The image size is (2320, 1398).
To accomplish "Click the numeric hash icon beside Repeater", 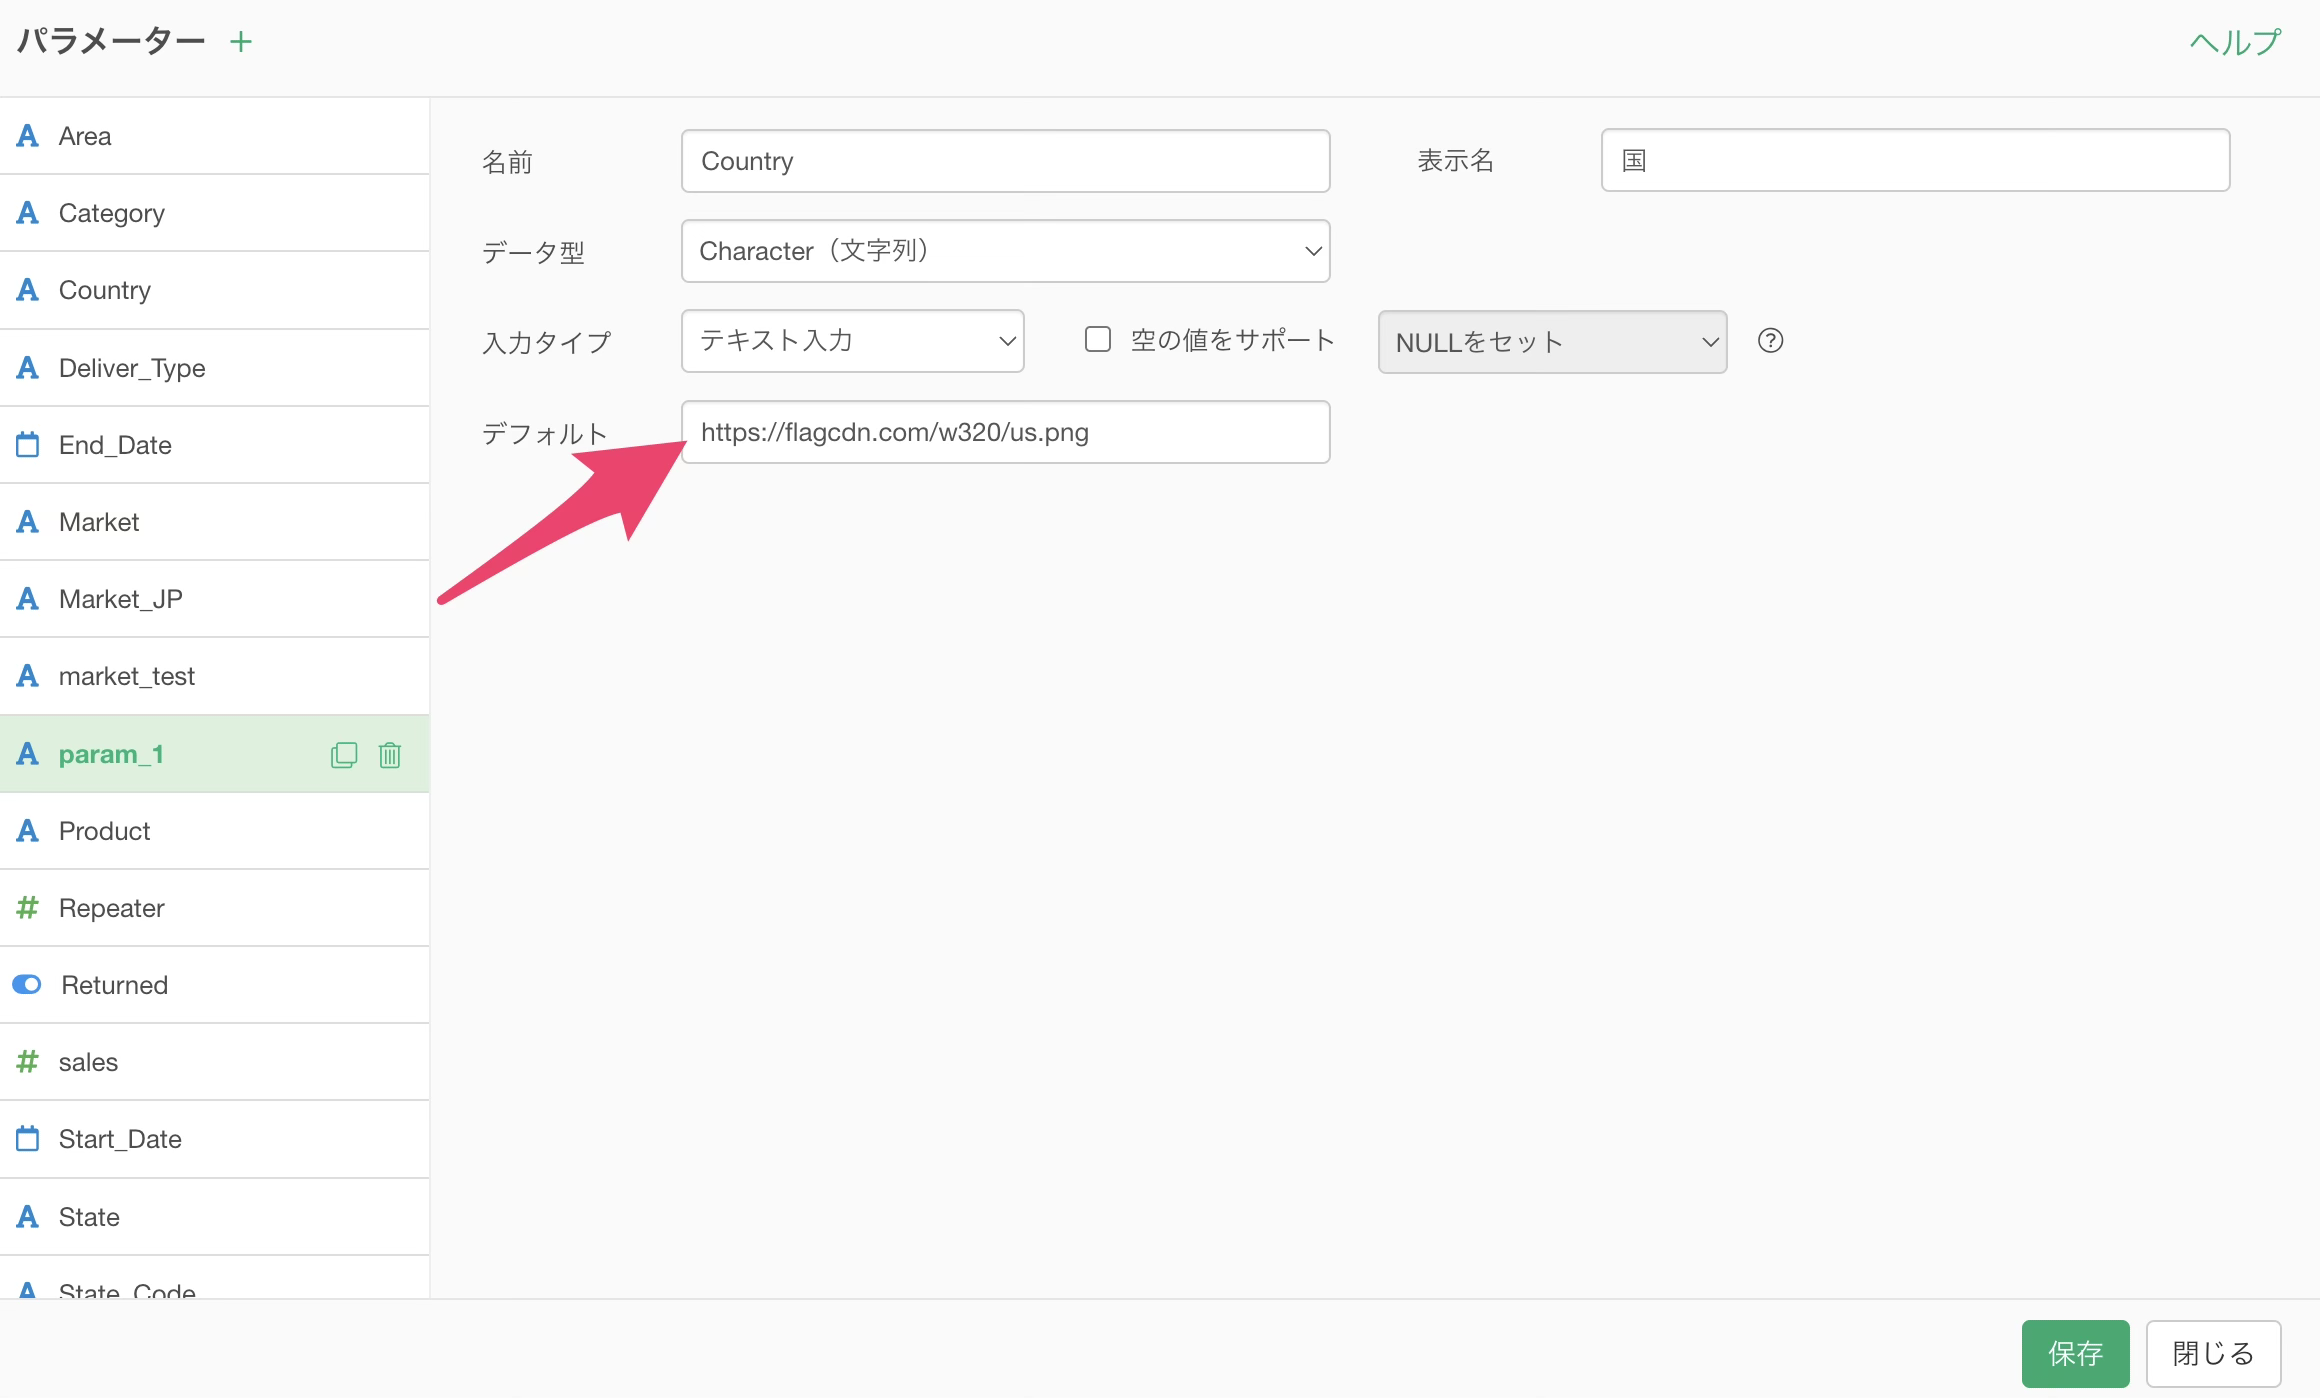I will [x=28, y=908].
